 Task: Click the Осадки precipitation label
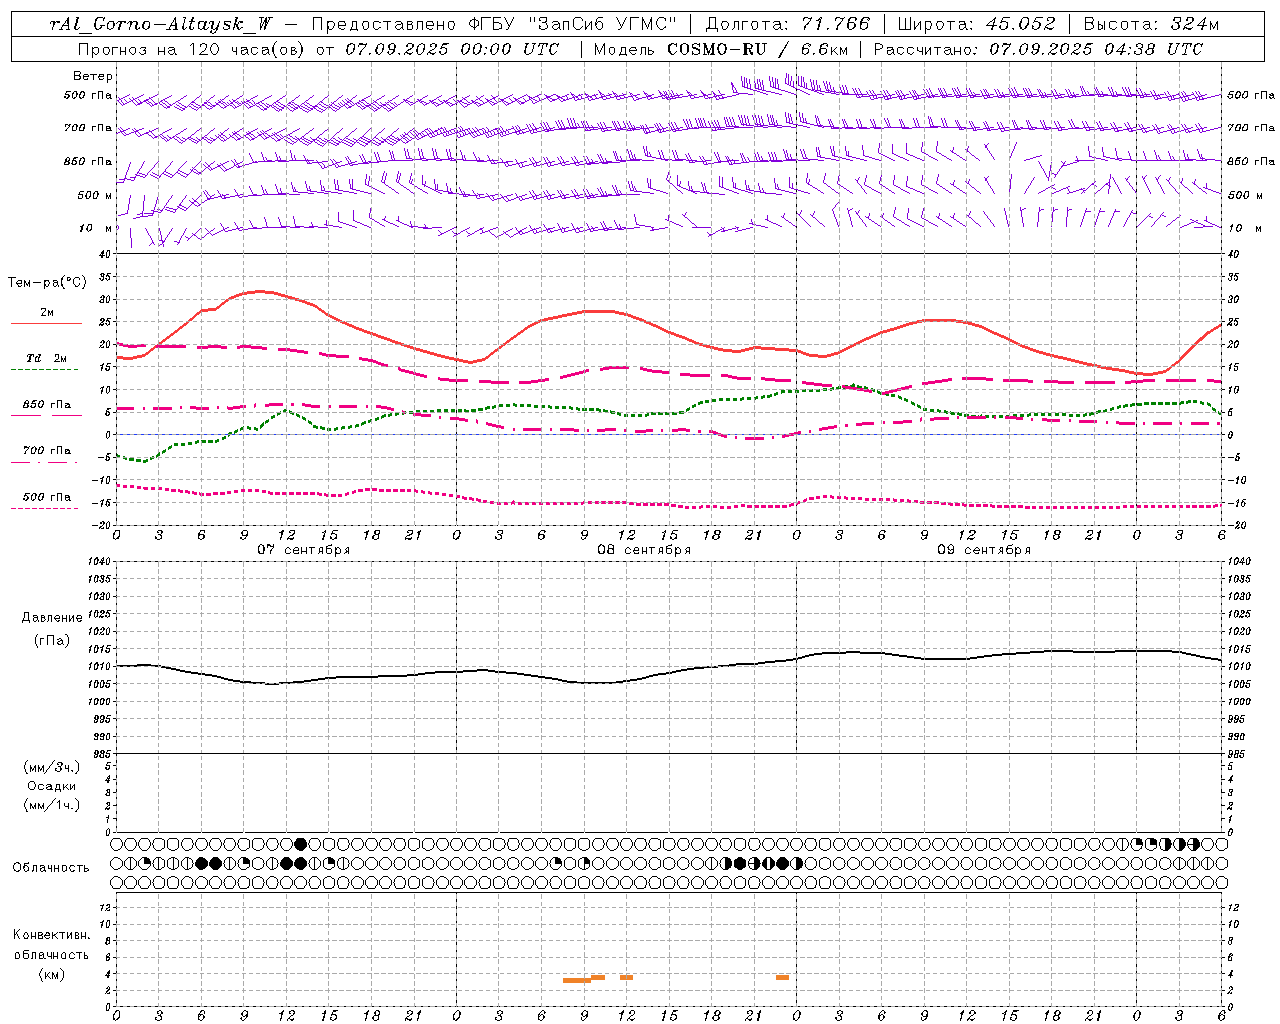point(52,786)
